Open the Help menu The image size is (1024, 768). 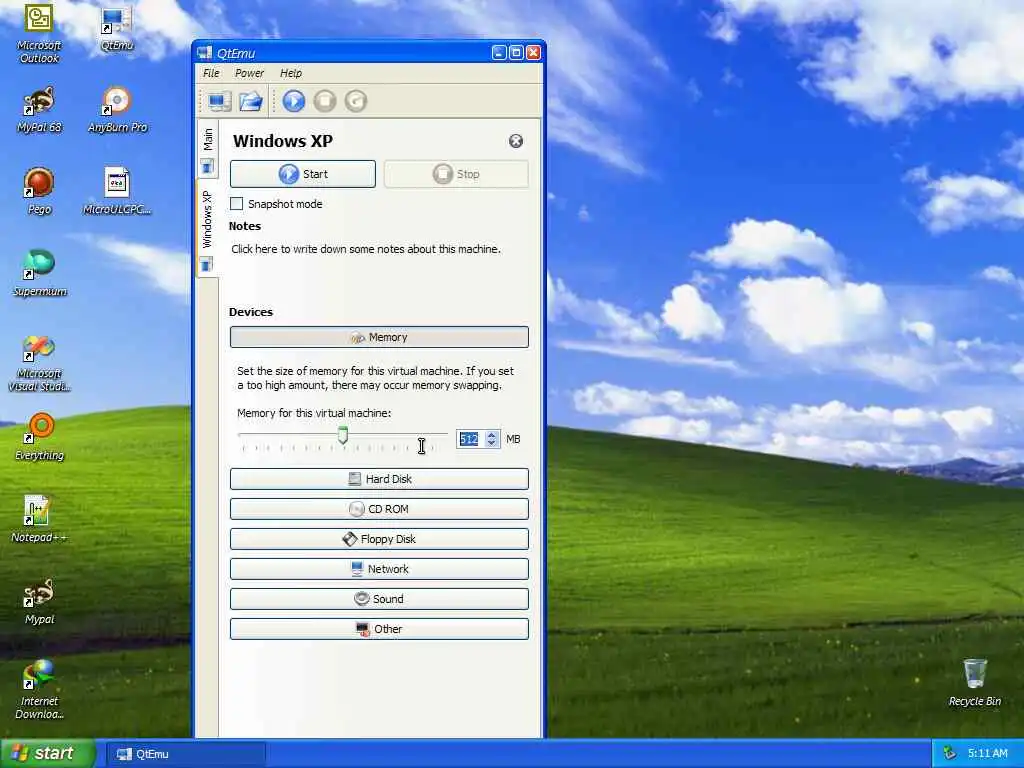(x=291, y=73)
